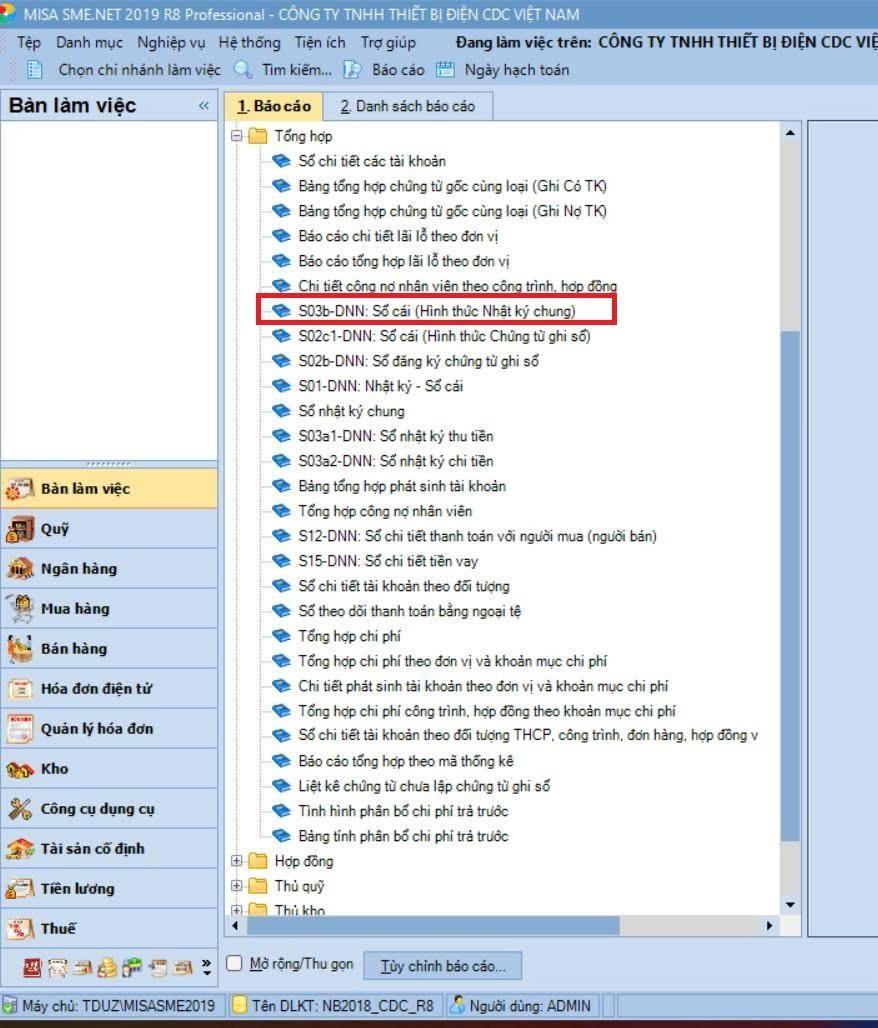Click the Báo cáo toolbar icon
The height and width of the screenshot is (1028, 878).
pos(352,69)
